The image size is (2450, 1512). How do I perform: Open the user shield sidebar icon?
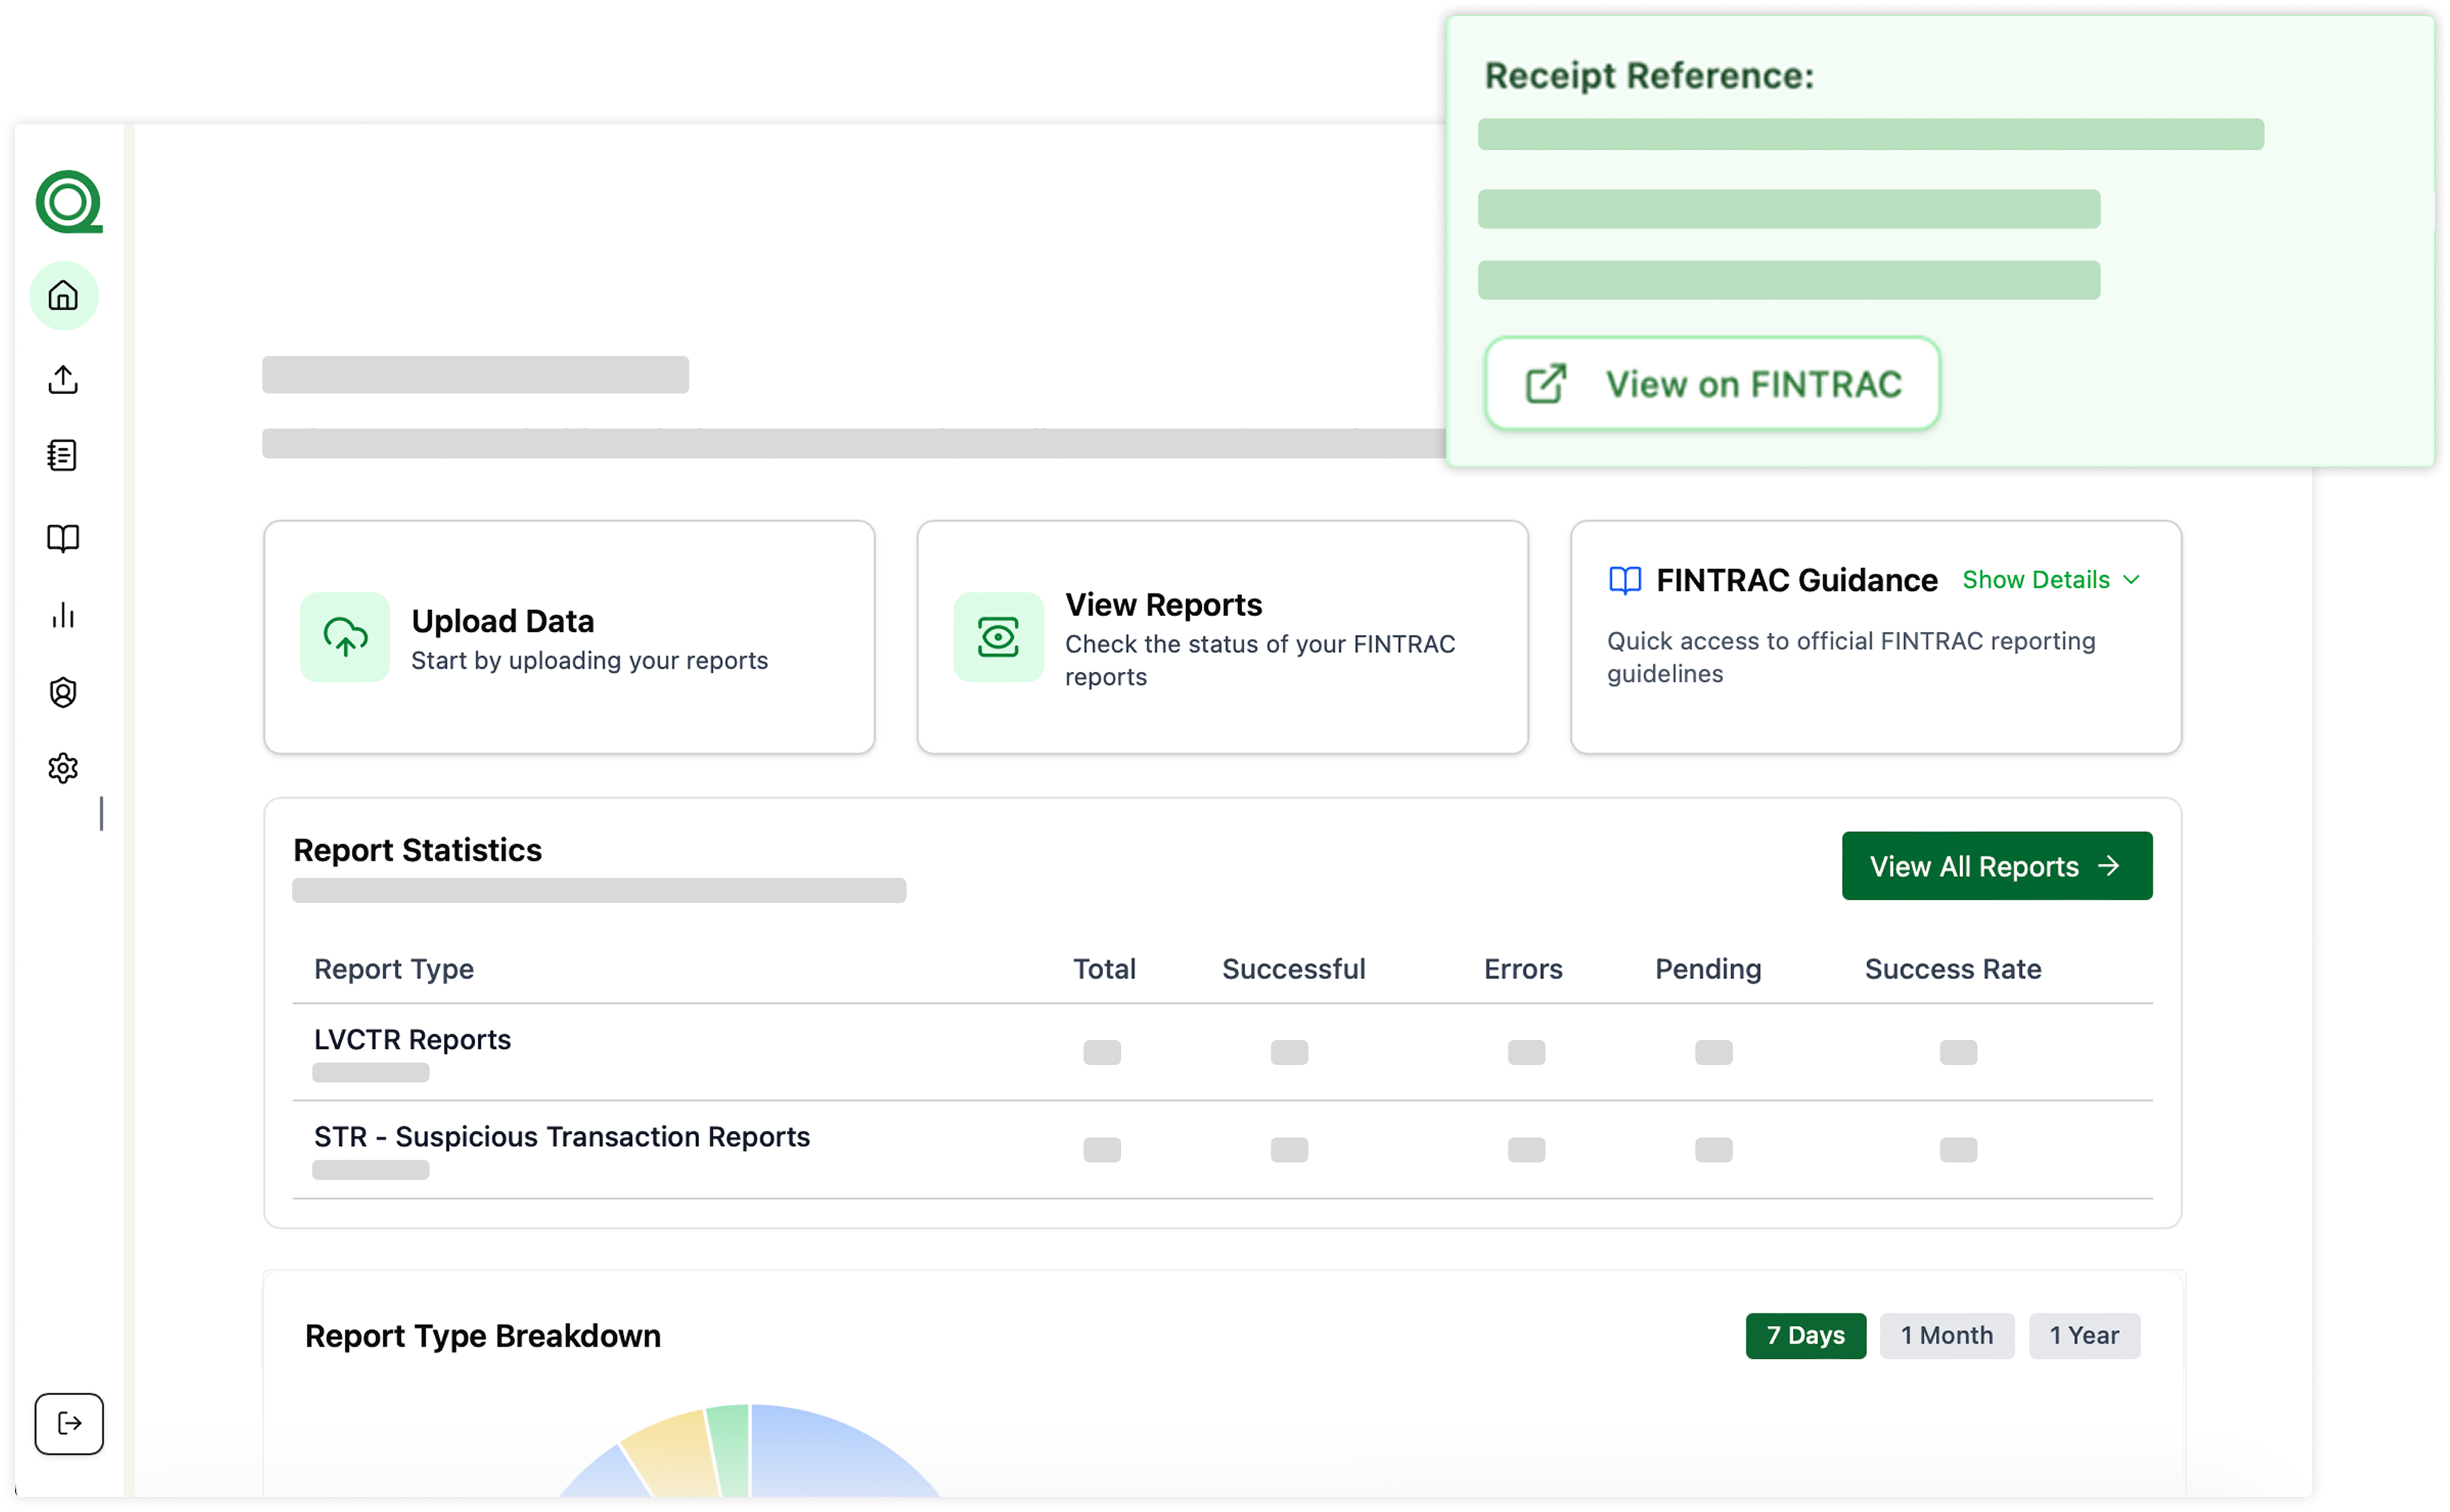[63, 692]
